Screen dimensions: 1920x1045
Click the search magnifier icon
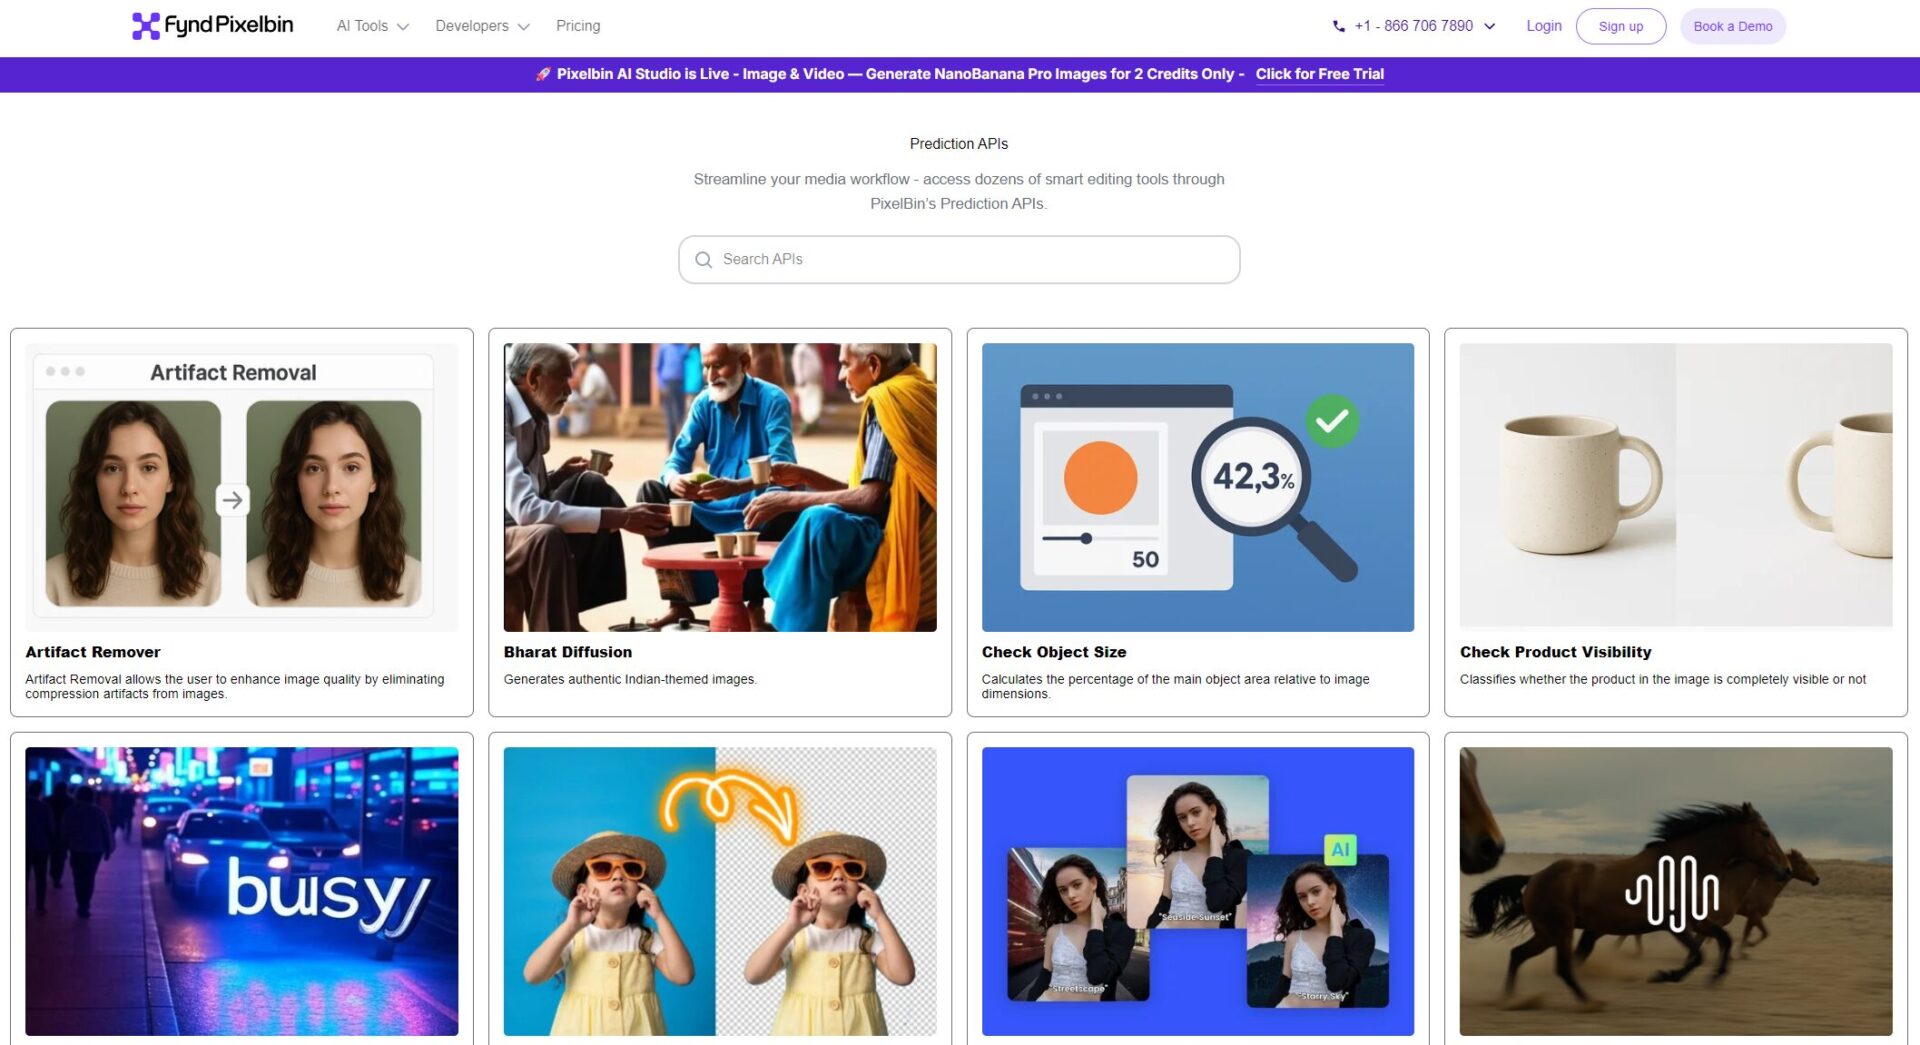(x=703, y=260)
